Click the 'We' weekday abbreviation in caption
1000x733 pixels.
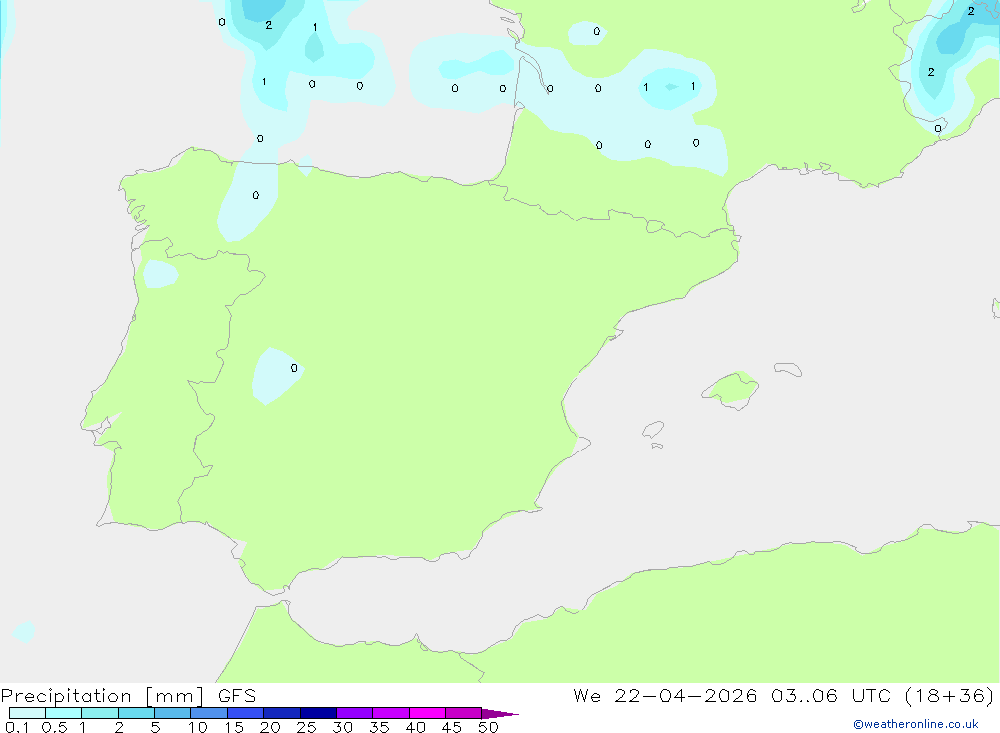(x=587, y=696)
